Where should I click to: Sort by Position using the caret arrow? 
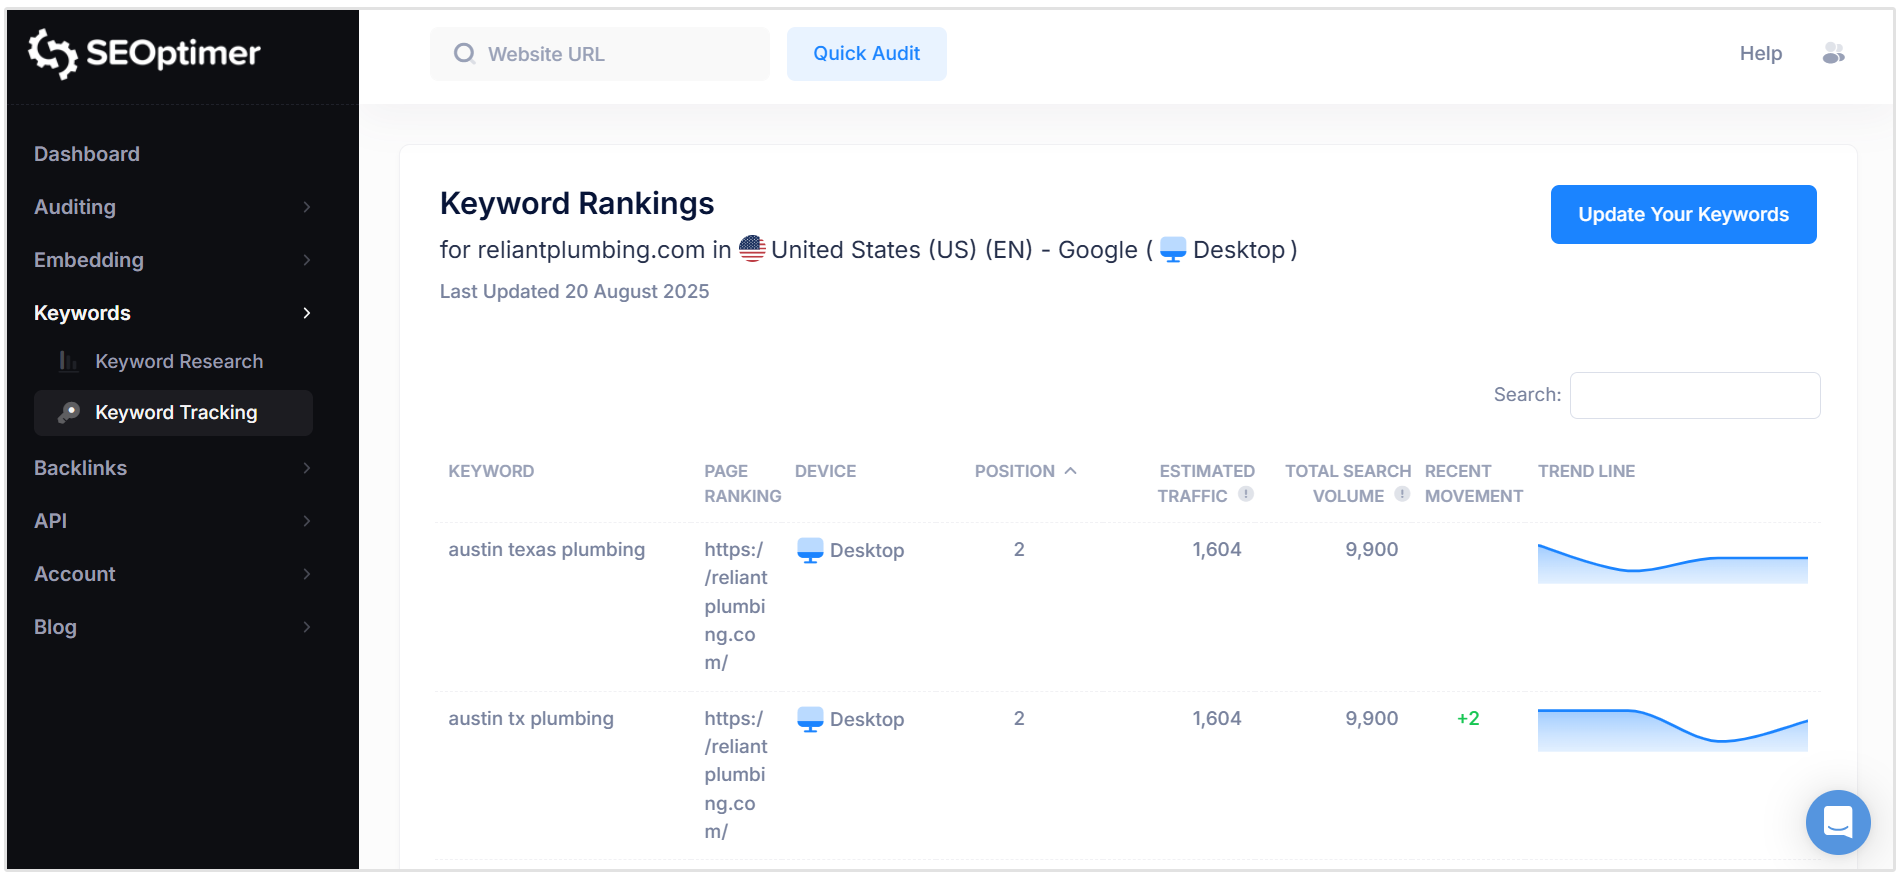tap(1071, 470)
